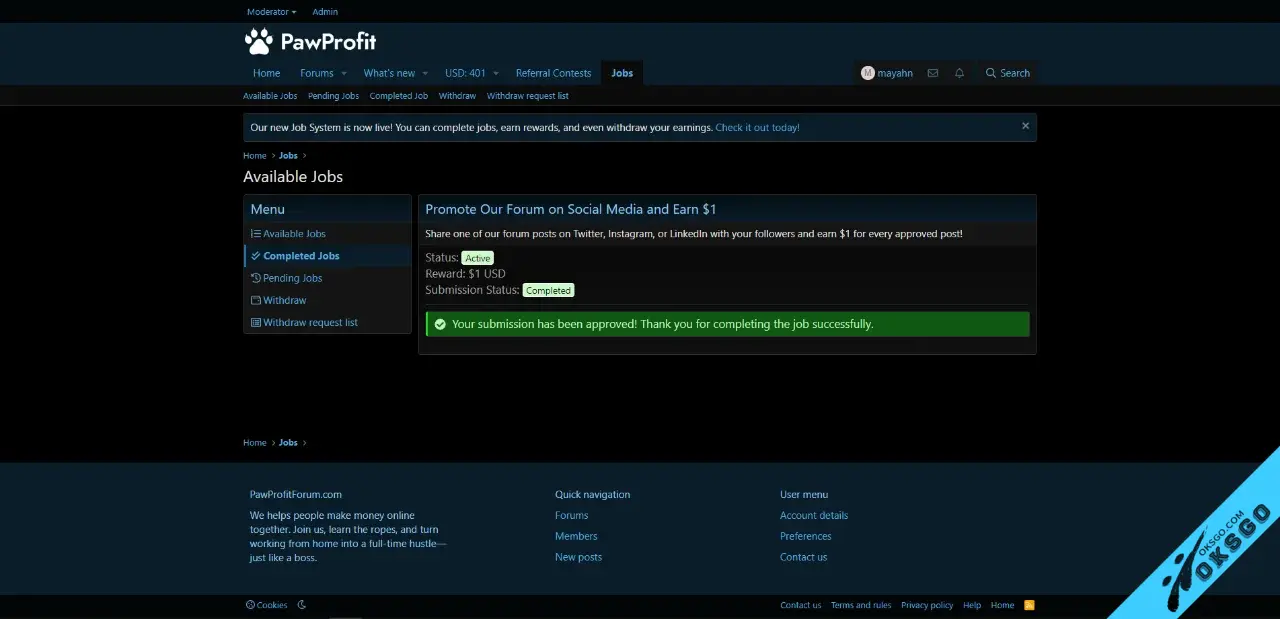Open the USD: 401 dropdown arrow
This screenshot has width=1280, height=619.
(496, 73)
